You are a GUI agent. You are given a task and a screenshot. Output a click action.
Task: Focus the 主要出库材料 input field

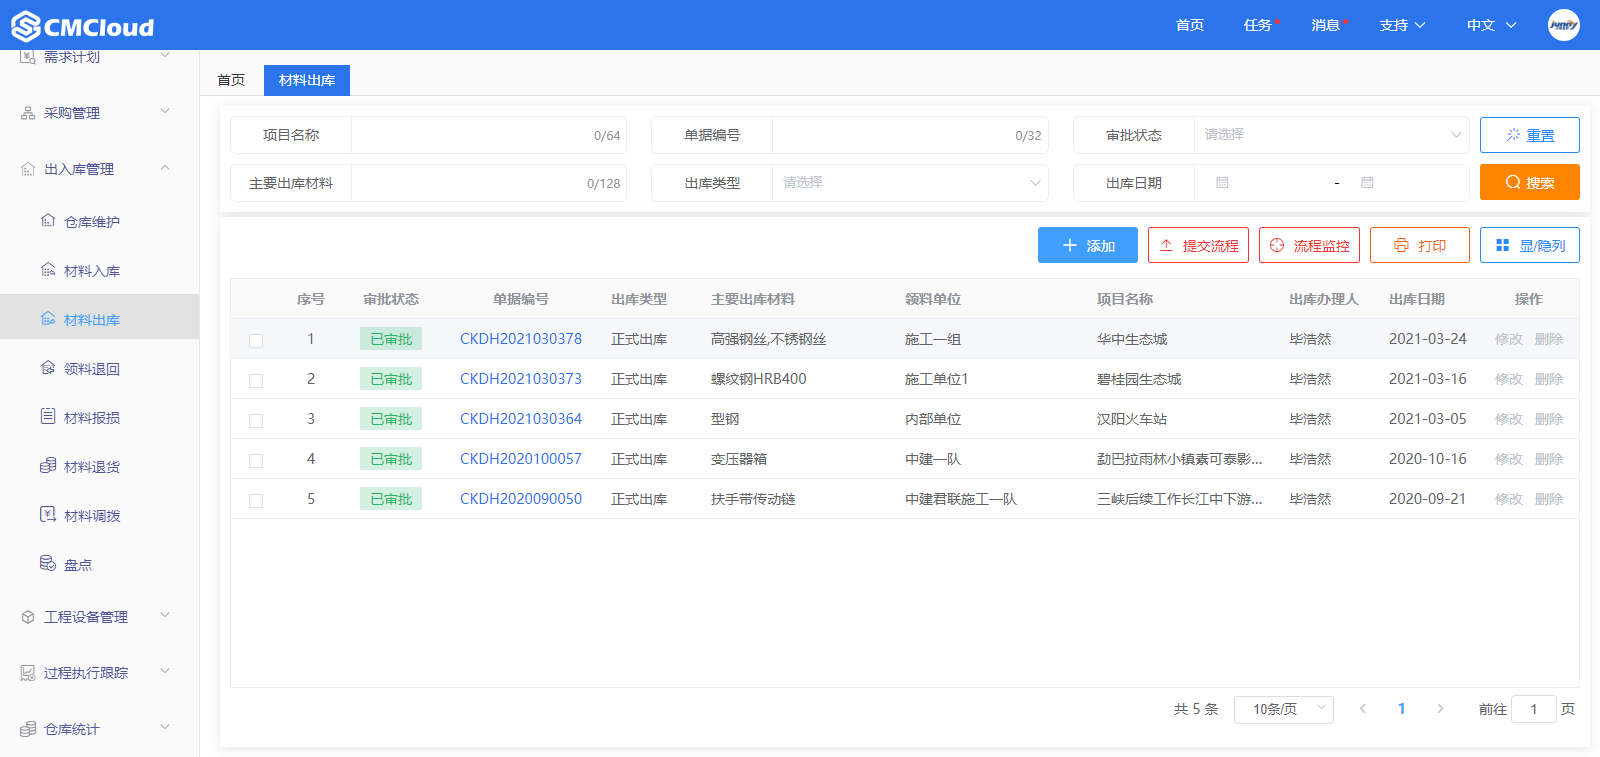click(489, 183)
